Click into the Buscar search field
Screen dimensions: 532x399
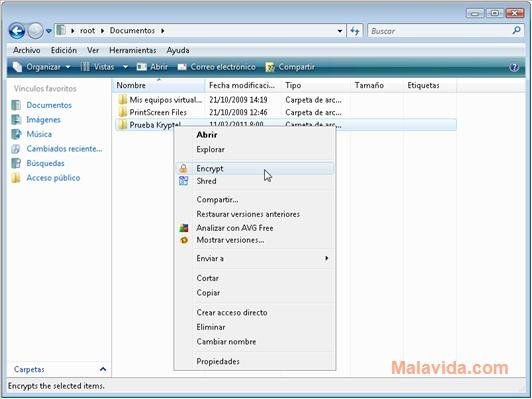click(440, 31)
